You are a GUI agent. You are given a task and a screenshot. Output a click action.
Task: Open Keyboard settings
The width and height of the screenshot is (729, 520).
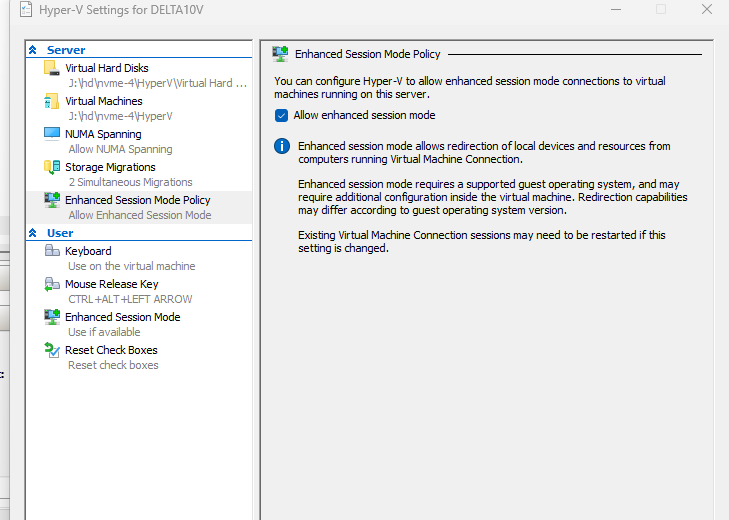point(139,259)
